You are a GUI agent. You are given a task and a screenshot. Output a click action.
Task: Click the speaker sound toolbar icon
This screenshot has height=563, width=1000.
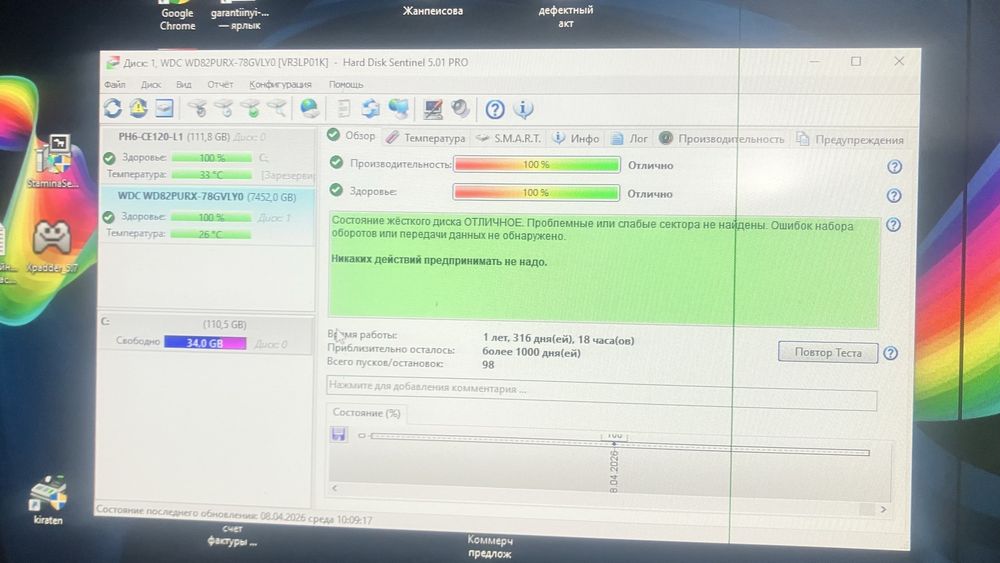pos(460,109)
